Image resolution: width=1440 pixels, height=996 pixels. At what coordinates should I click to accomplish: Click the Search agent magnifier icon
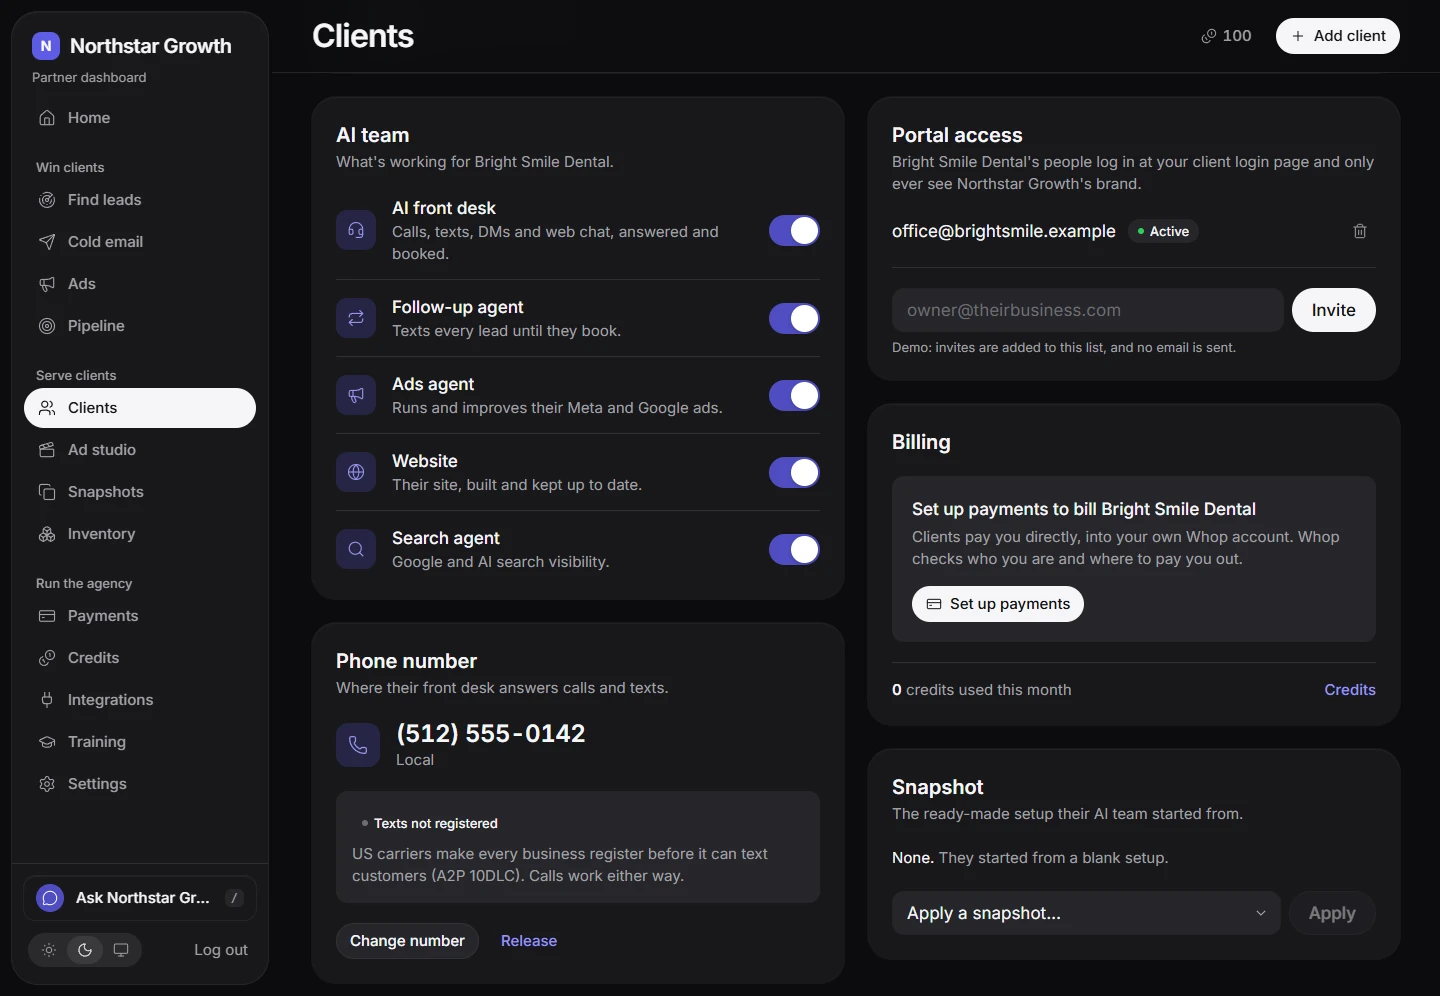356,549
